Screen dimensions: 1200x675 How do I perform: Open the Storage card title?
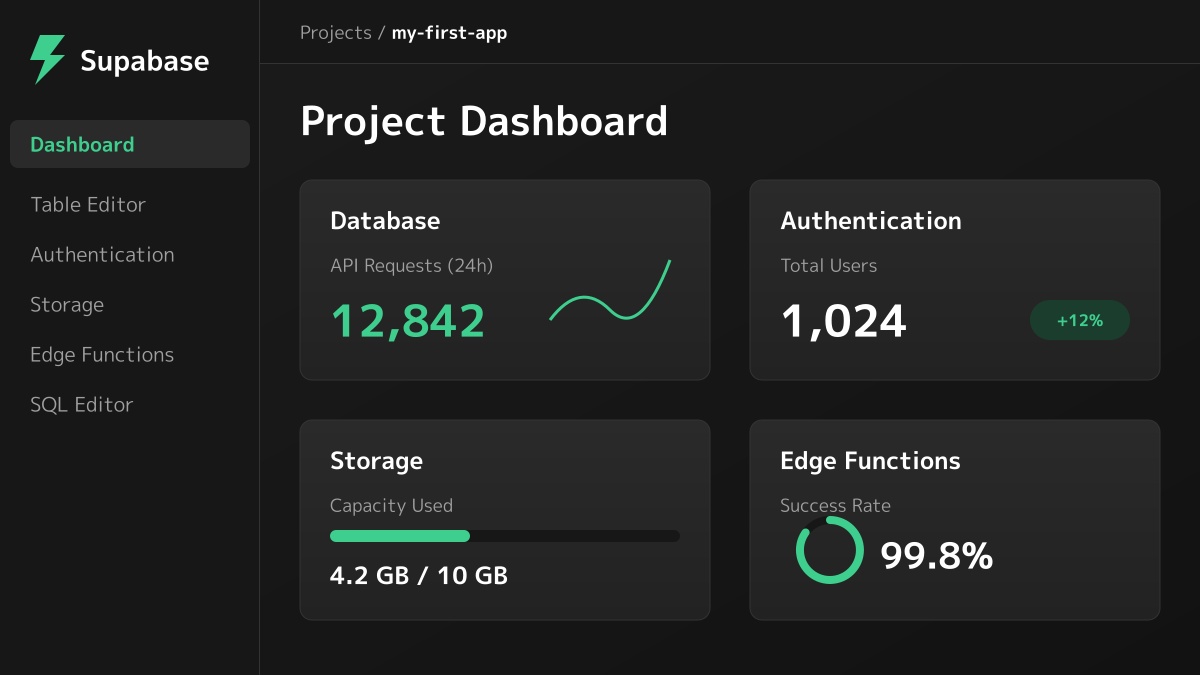(x=376, y=461)
